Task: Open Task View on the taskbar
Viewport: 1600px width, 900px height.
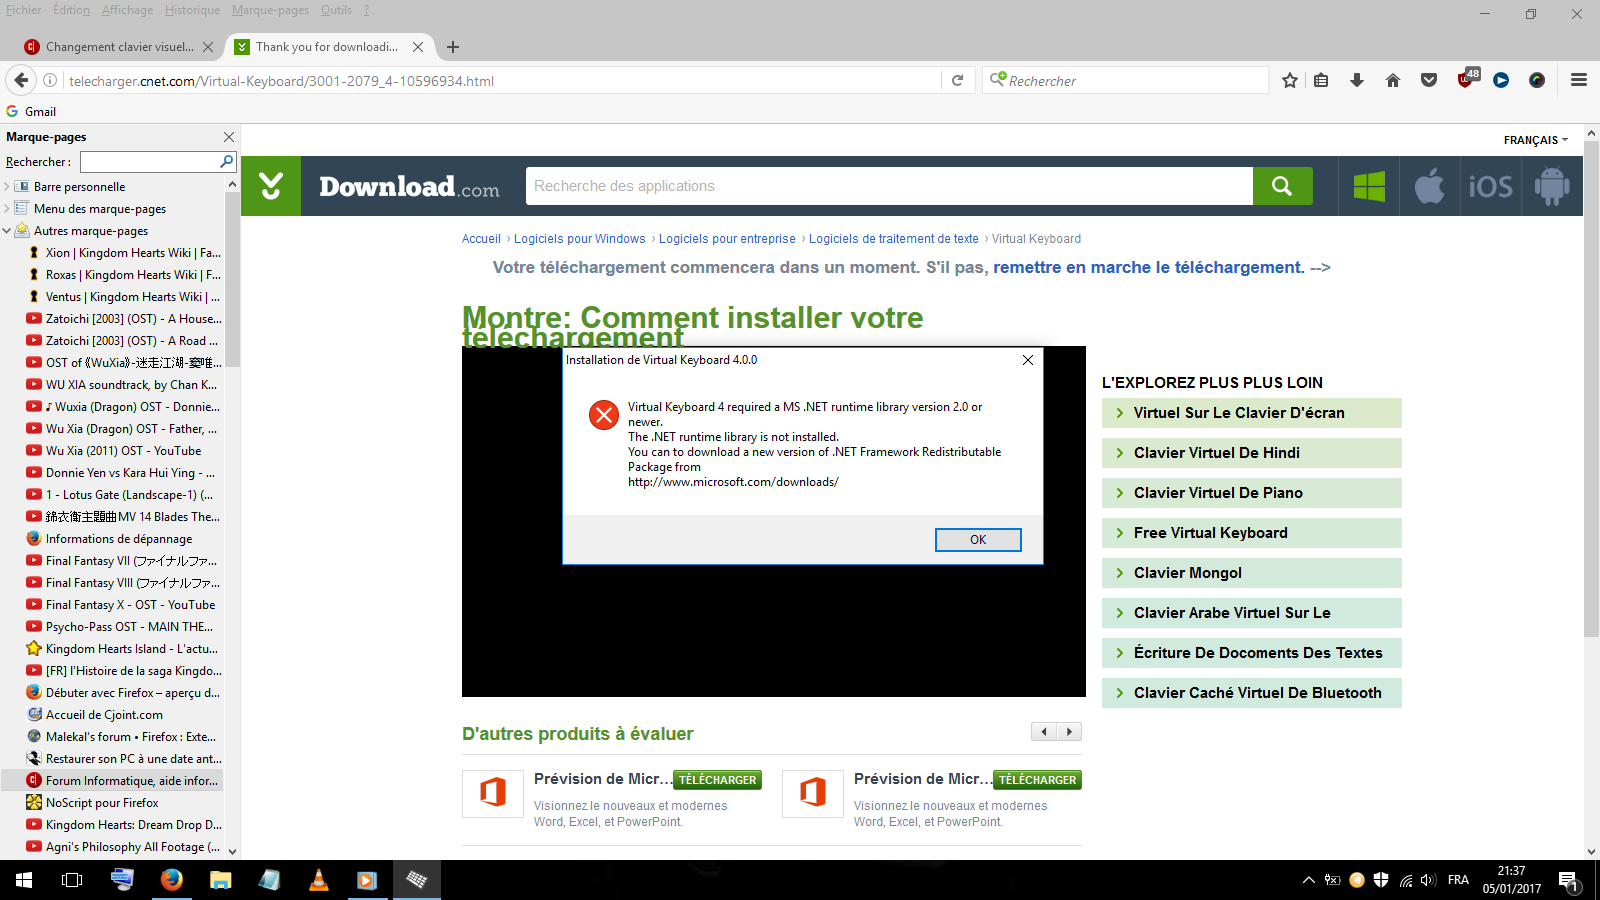Action: pyautogui.click(x=72, y=880)
